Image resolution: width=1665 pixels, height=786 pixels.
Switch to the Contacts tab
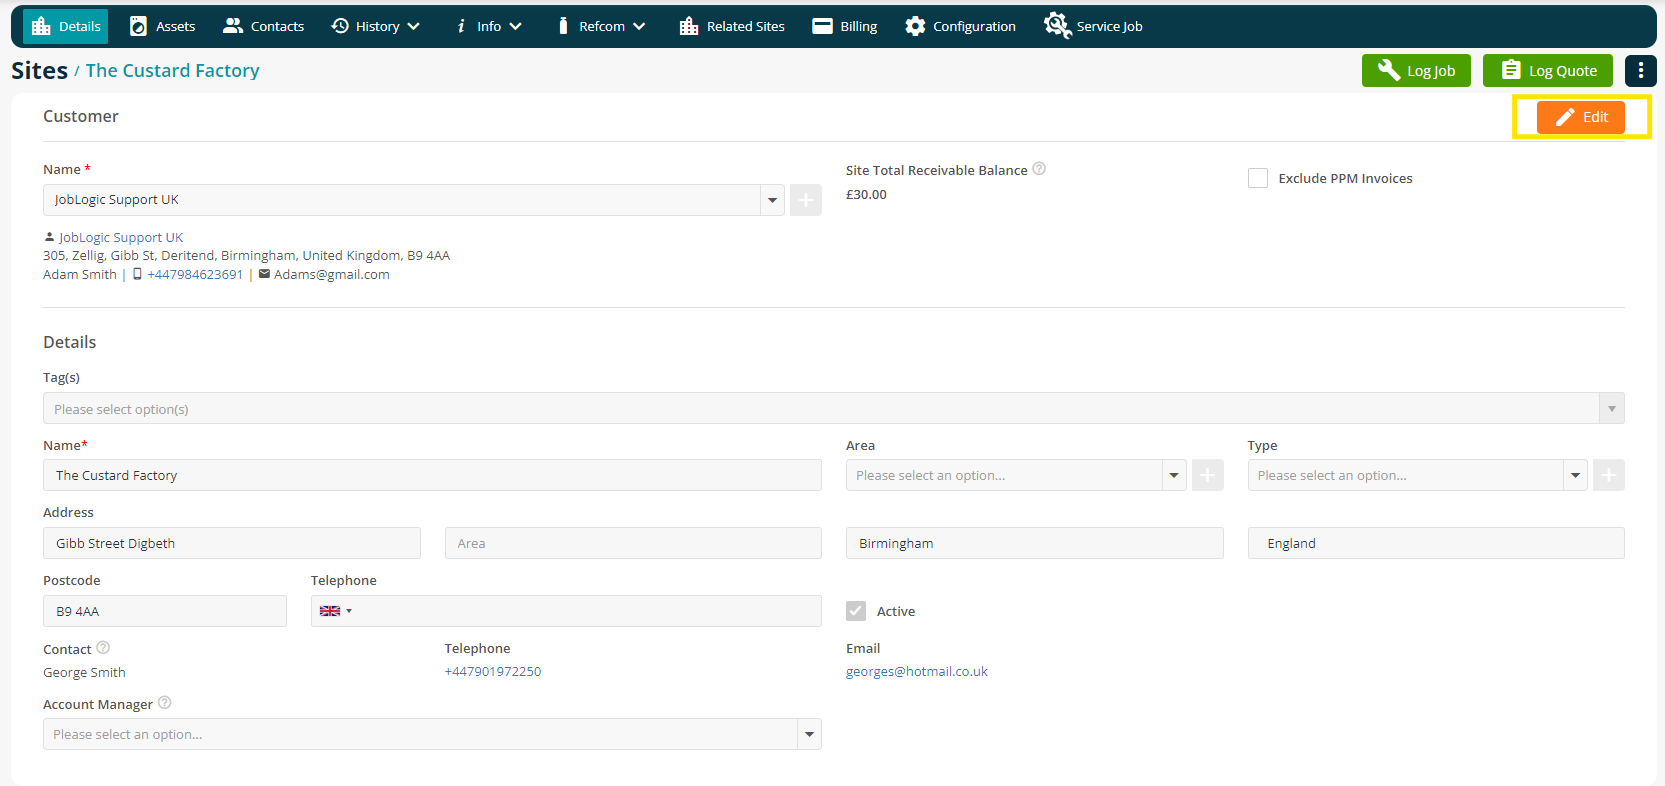(263, 26)
